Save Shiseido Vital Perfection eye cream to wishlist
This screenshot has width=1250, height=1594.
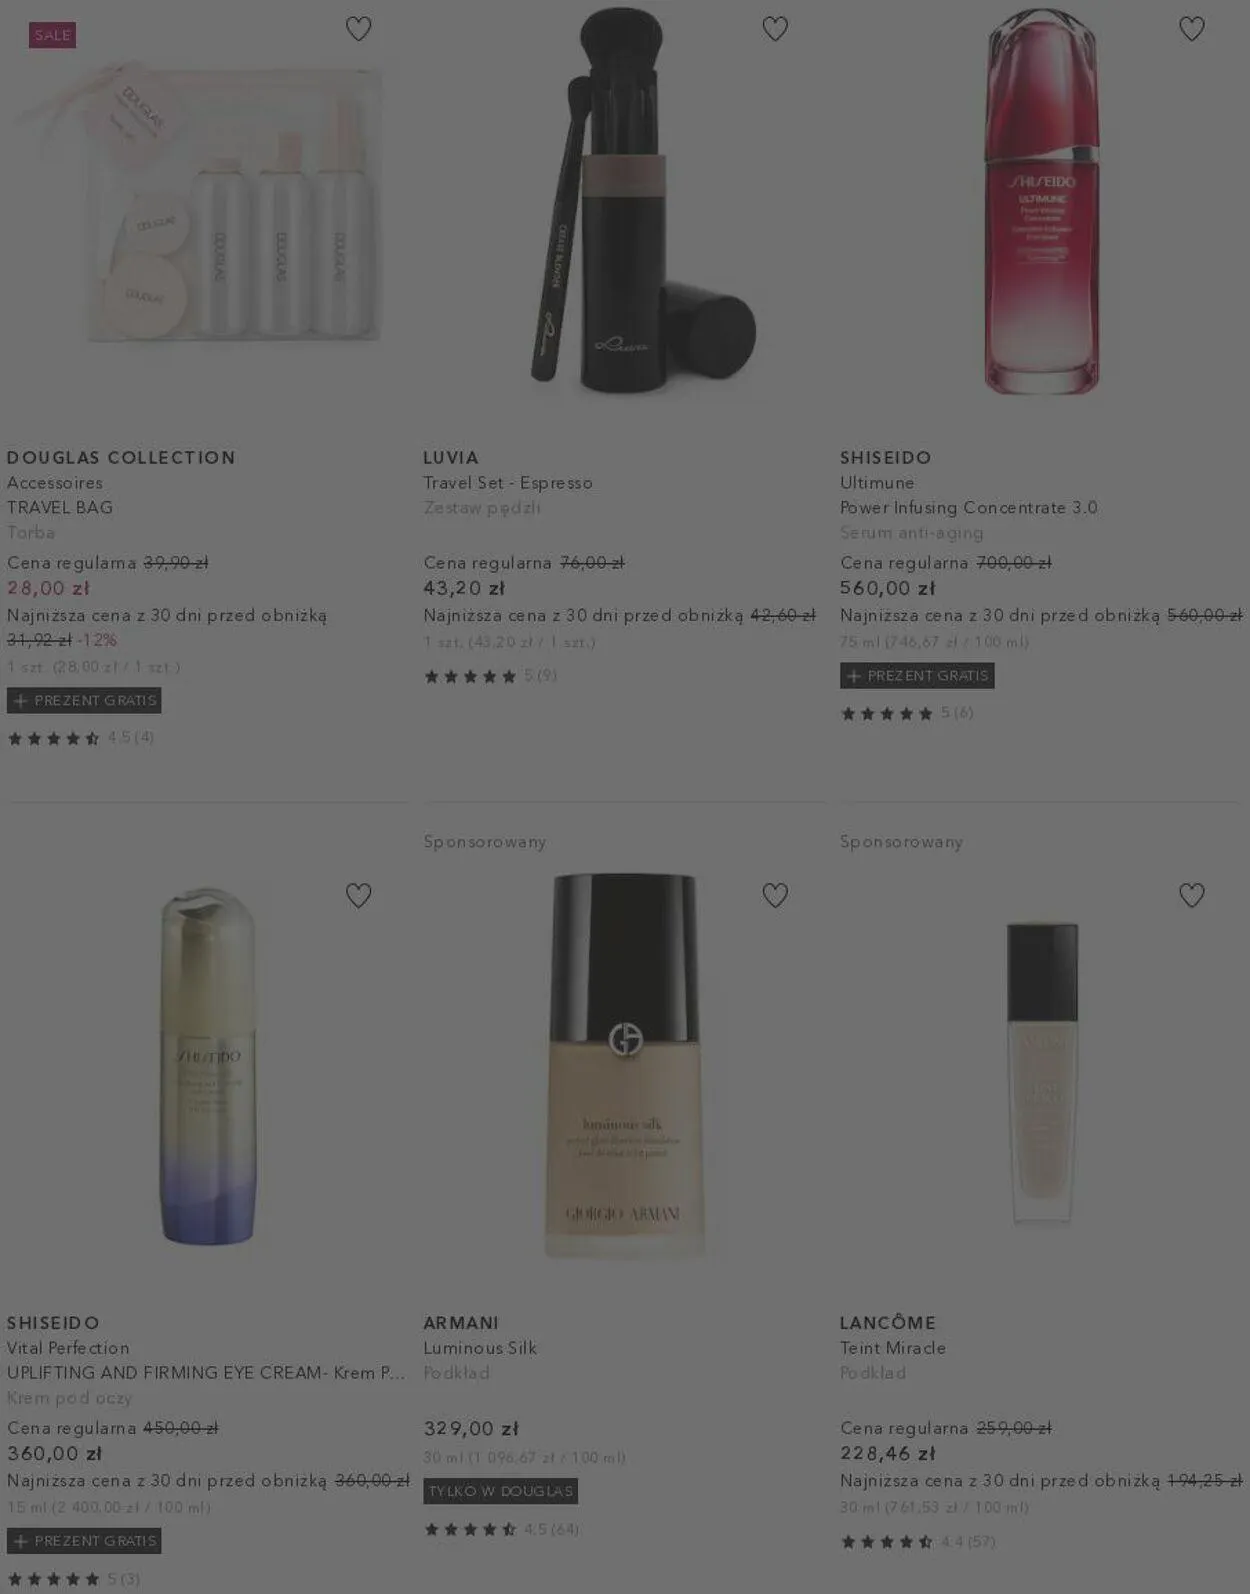coord(358,895)
